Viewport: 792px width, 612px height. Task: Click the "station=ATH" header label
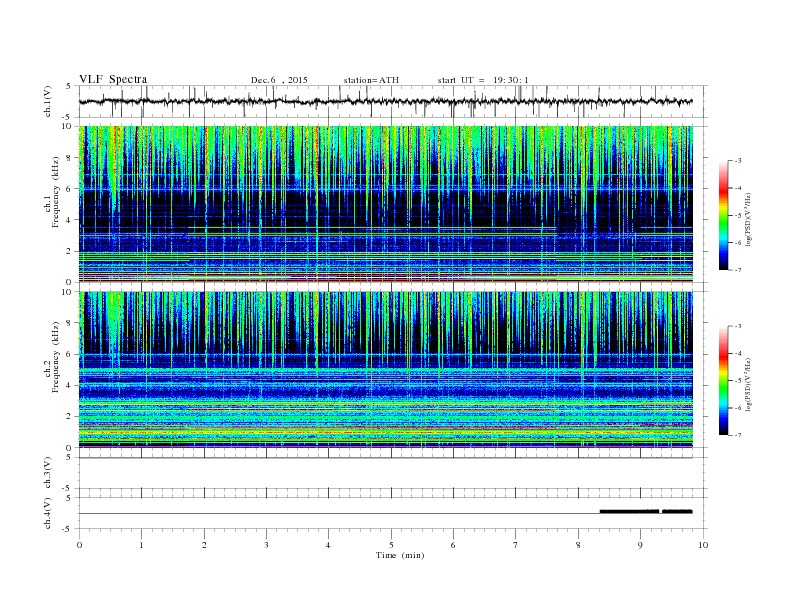371,80
